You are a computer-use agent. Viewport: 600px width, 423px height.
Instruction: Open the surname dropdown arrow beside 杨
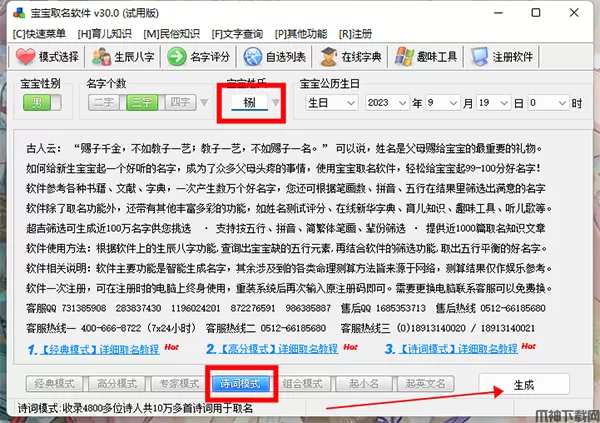coord(276,103)
